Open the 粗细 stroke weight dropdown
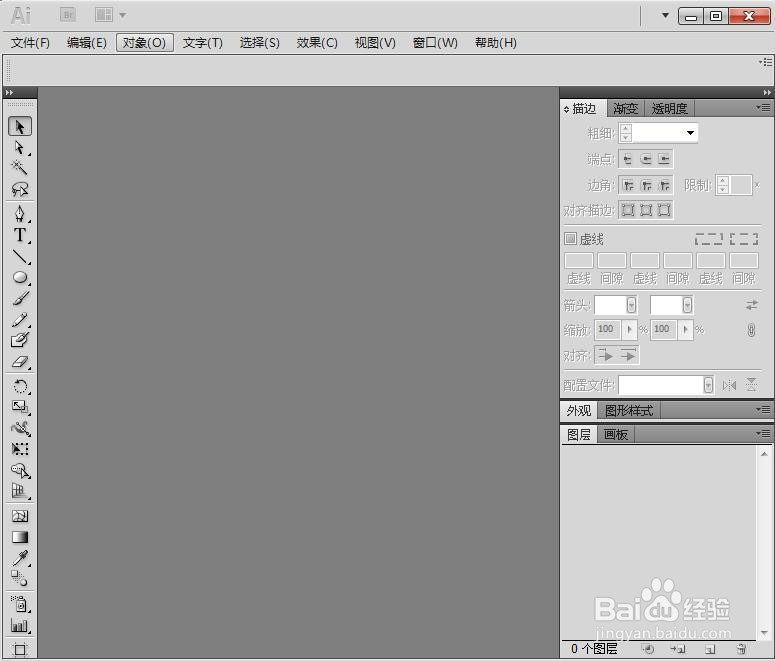This screenshot has height=661, width=775. click(690, 132)
